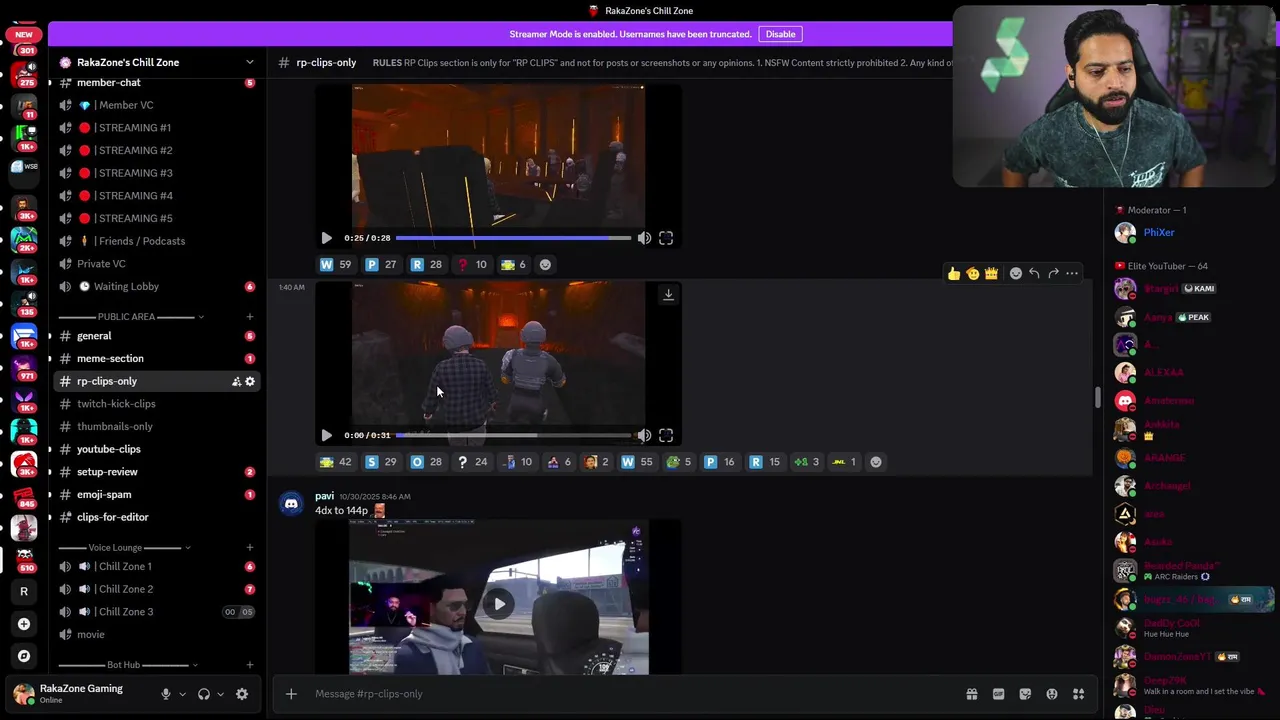Image resolution: width=1280 pixels, height=720 pixels.
Task: Open Discover servers compass icon
Action: tap(24, 656)
